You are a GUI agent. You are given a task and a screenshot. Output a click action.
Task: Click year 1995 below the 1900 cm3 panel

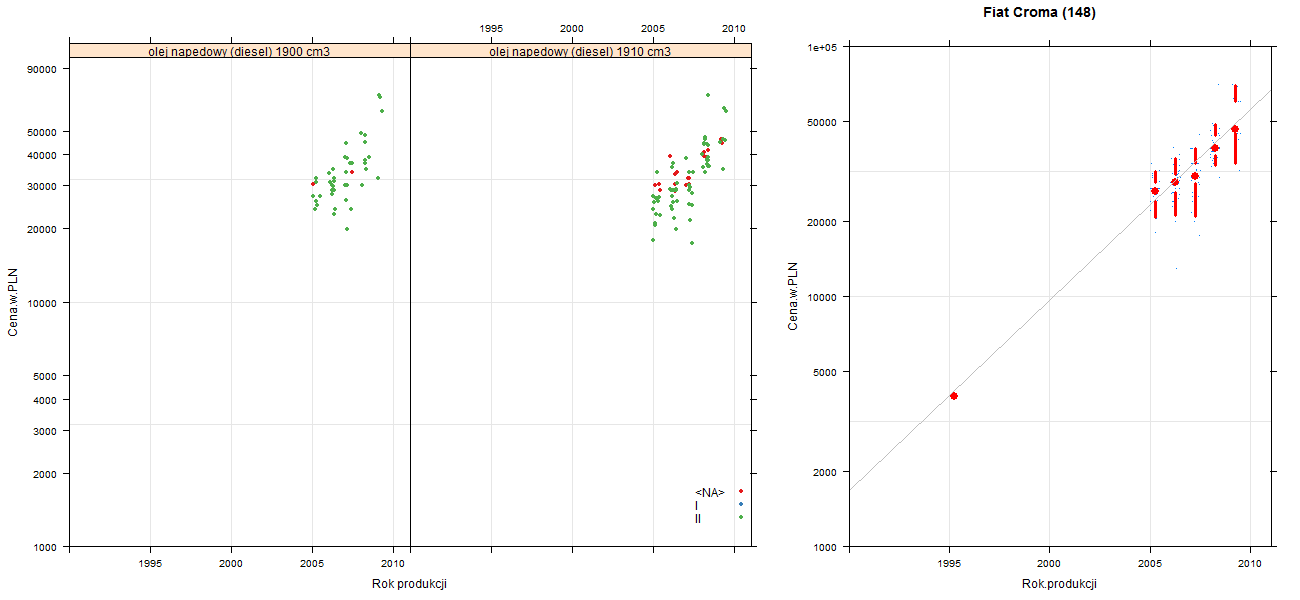tap(150, 564)
